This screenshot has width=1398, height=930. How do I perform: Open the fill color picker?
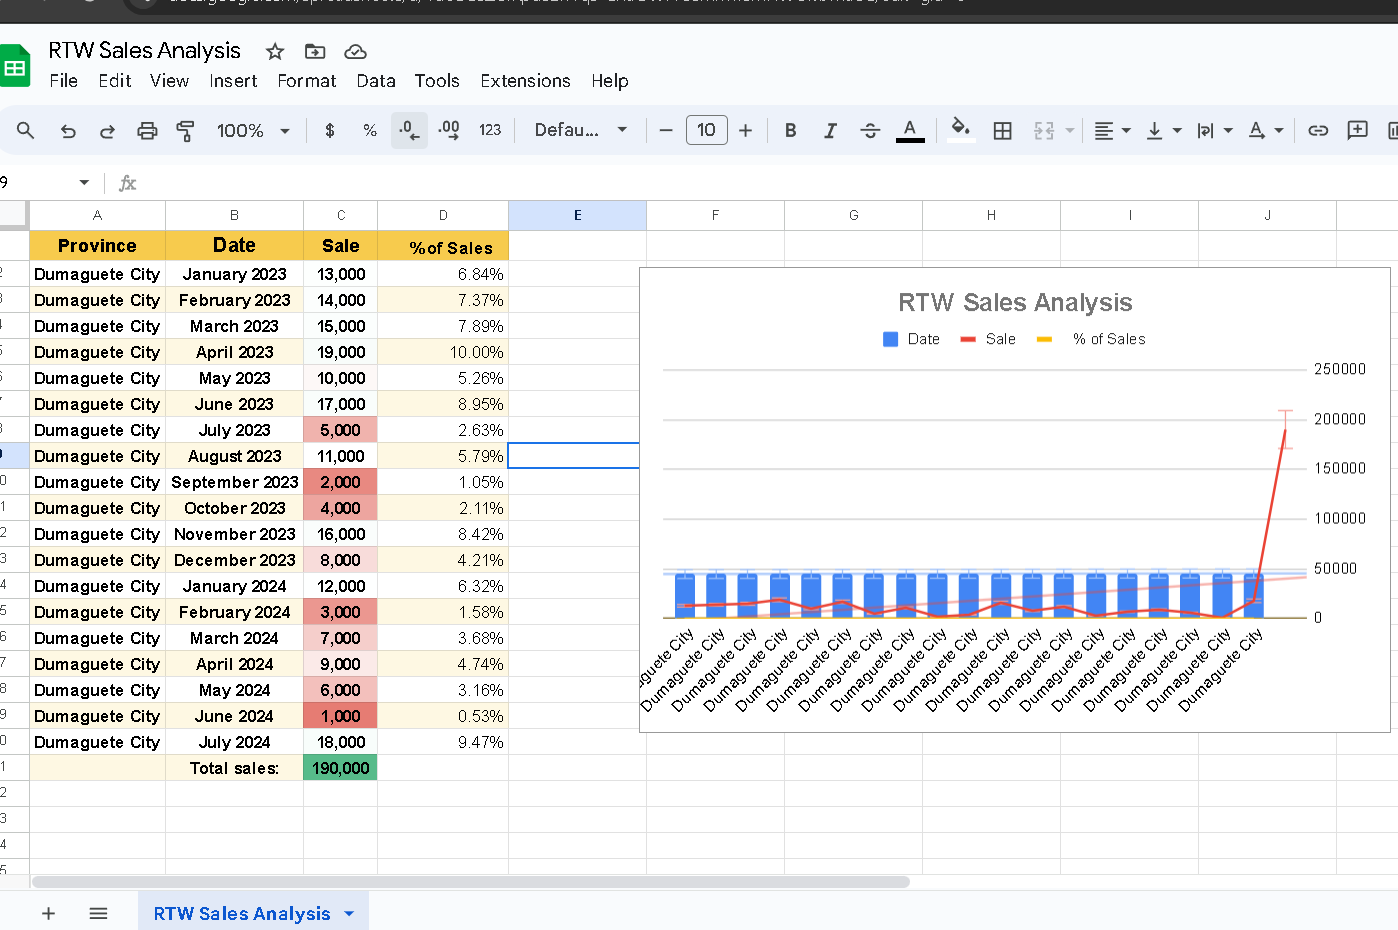[961, 130]
